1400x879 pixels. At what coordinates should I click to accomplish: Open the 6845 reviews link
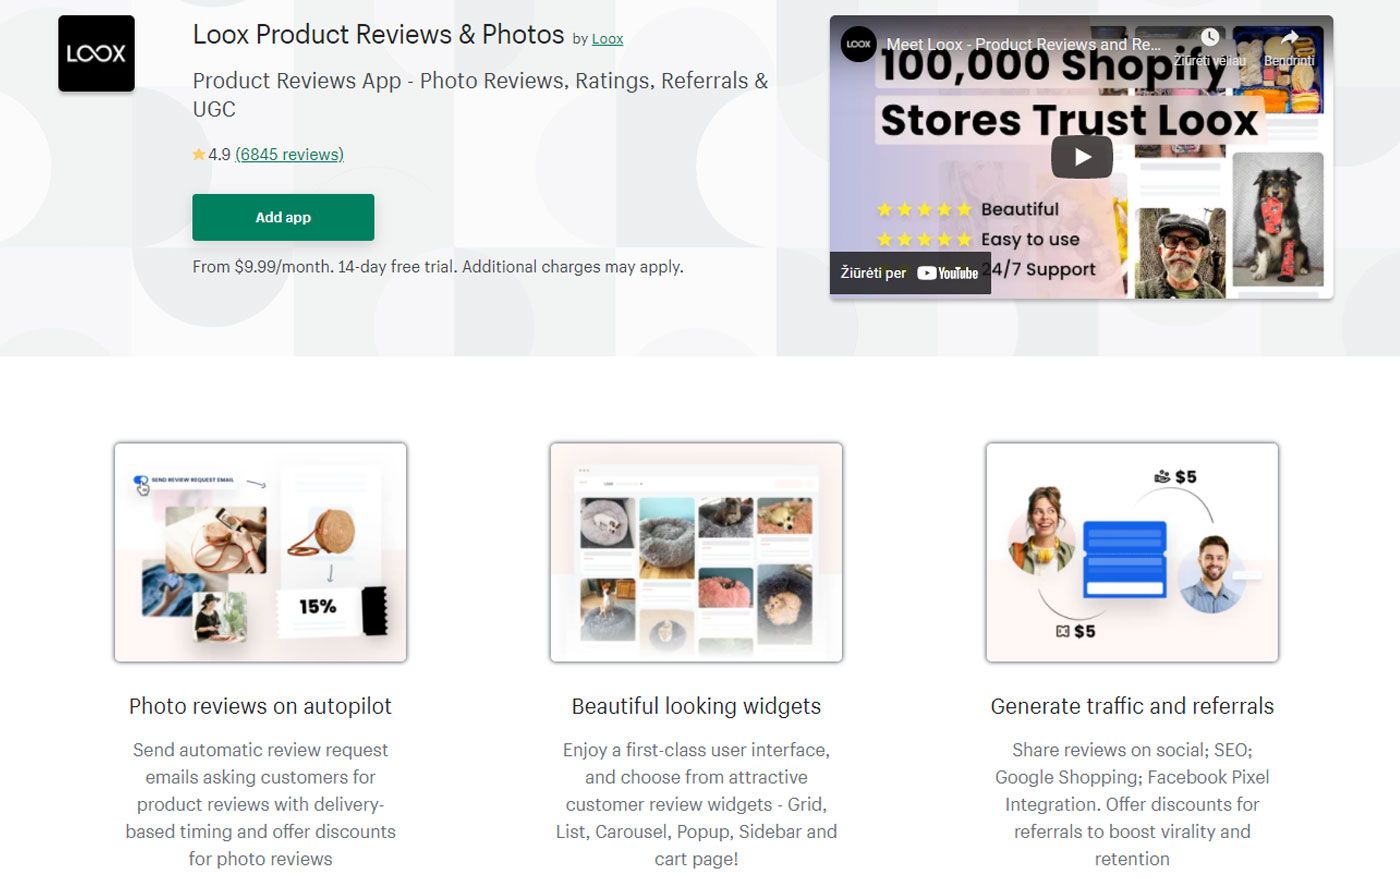(x=289, y=154)
